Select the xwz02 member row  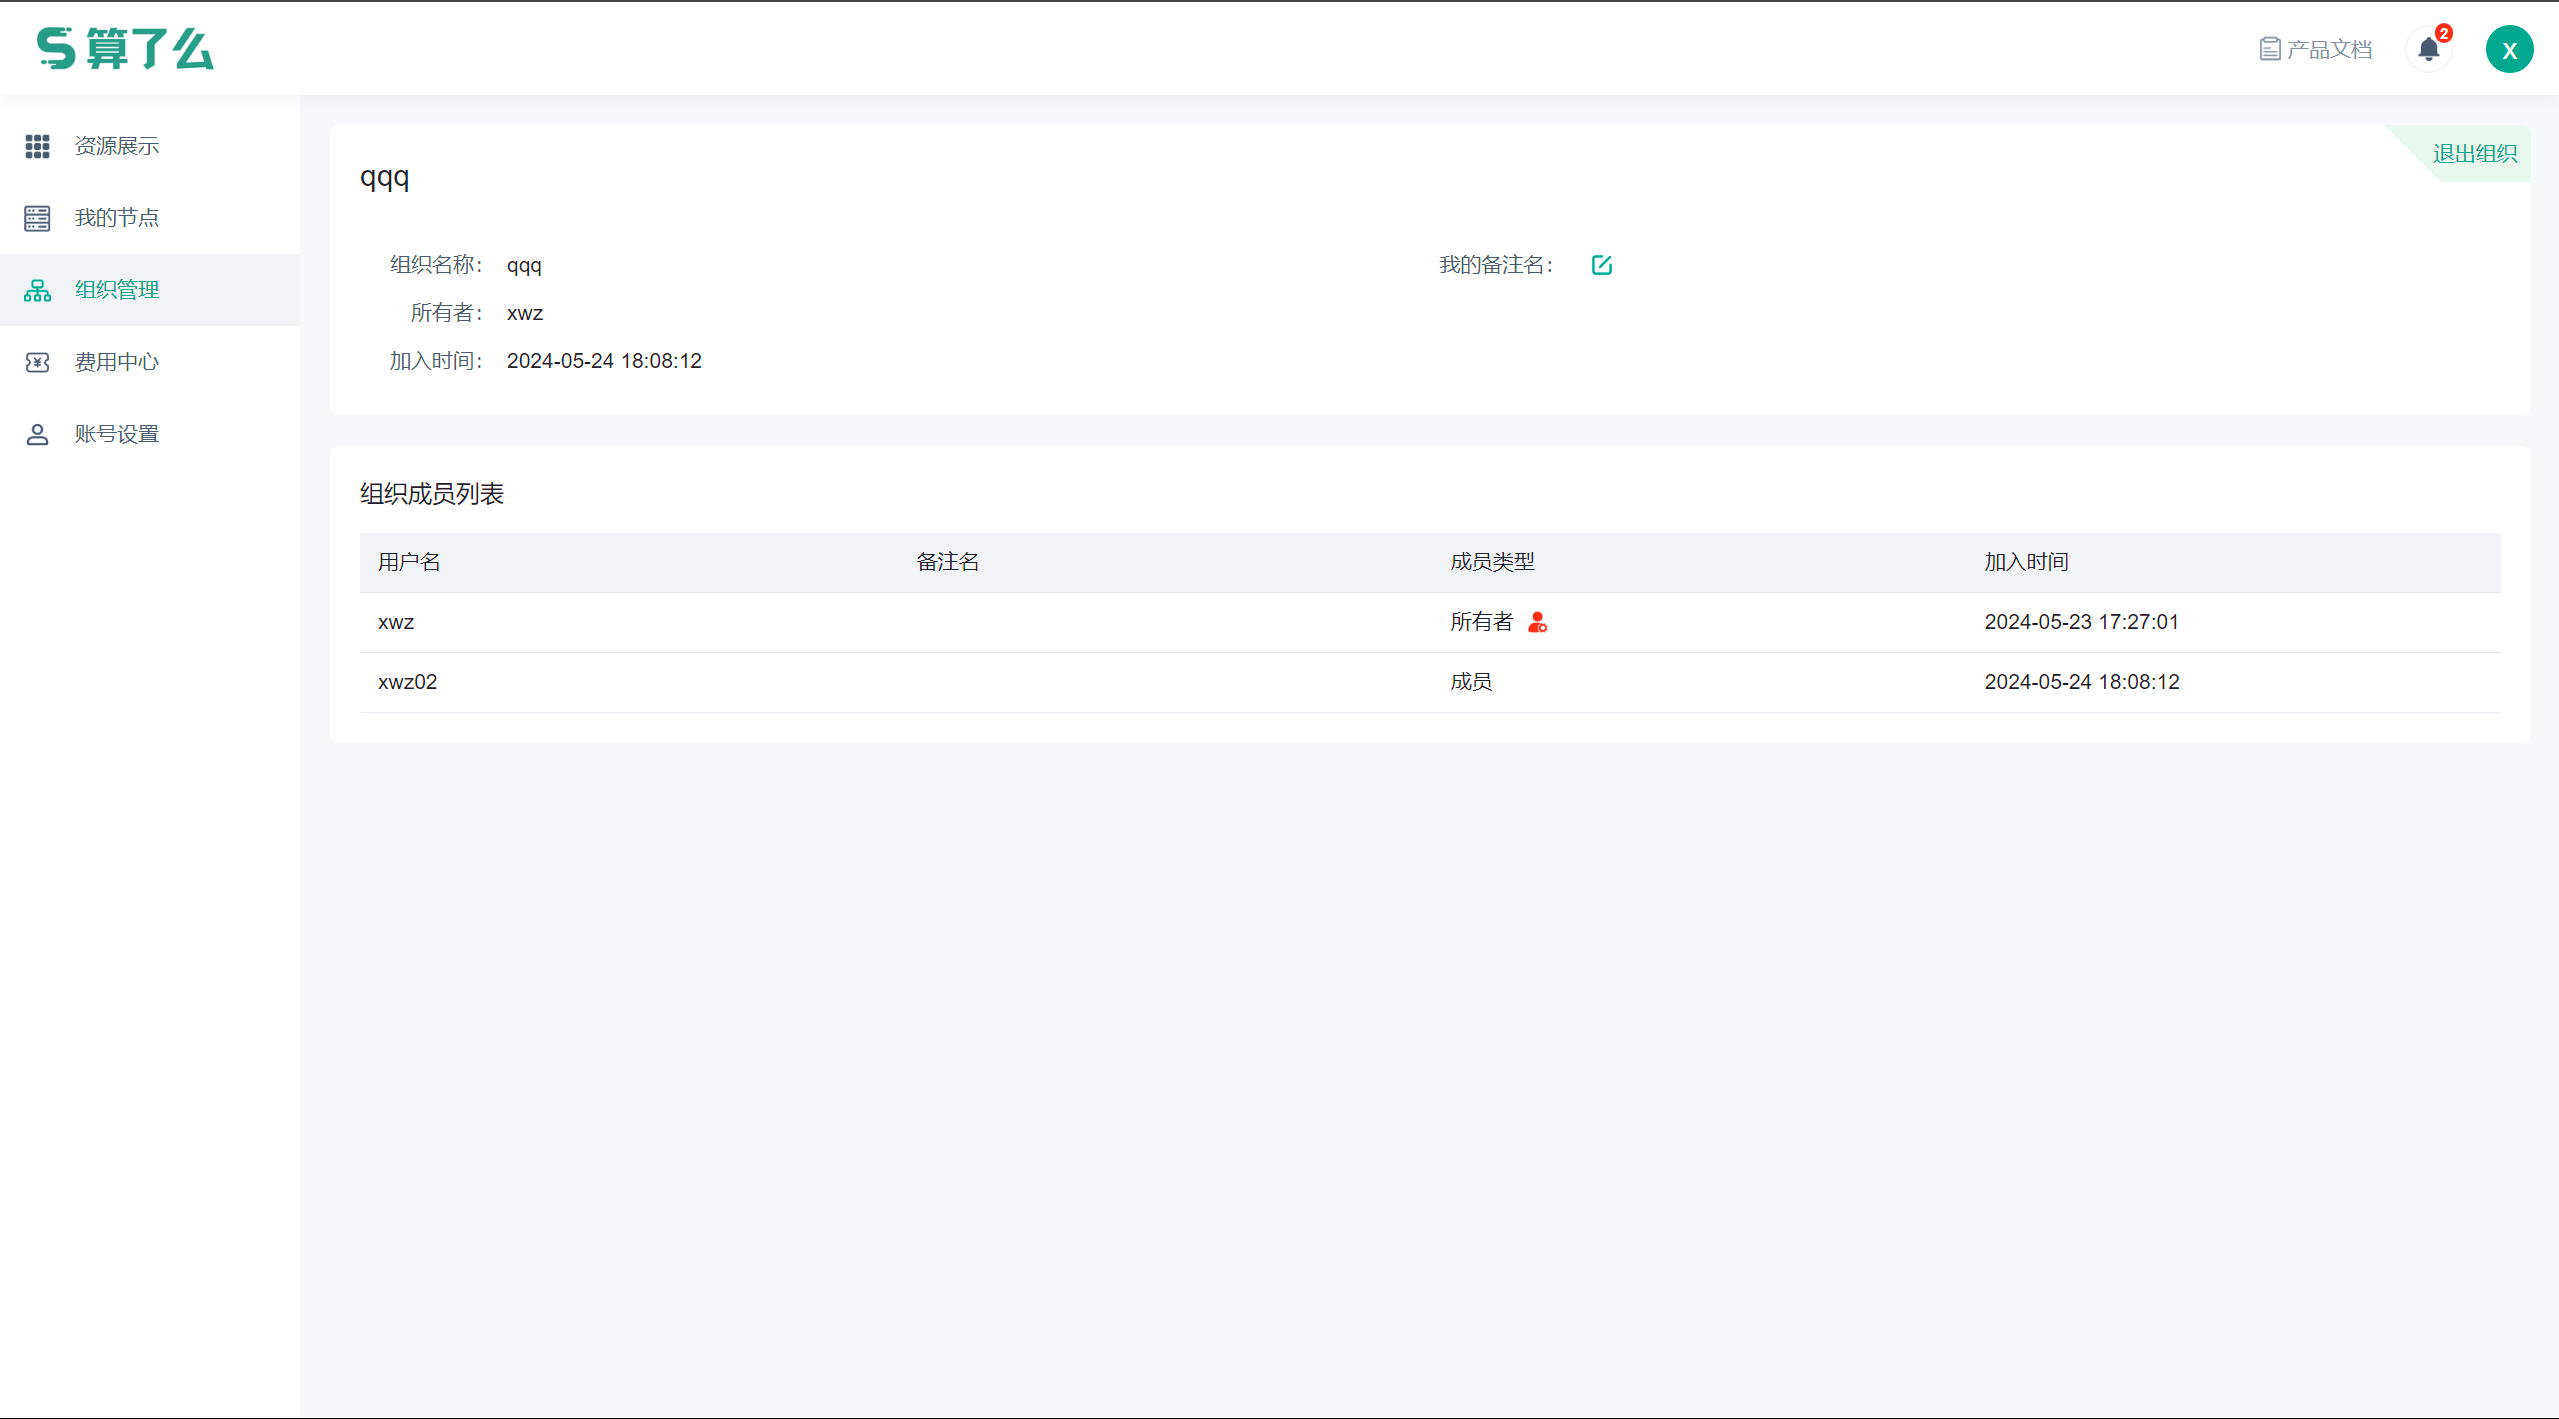click(407, 682)
